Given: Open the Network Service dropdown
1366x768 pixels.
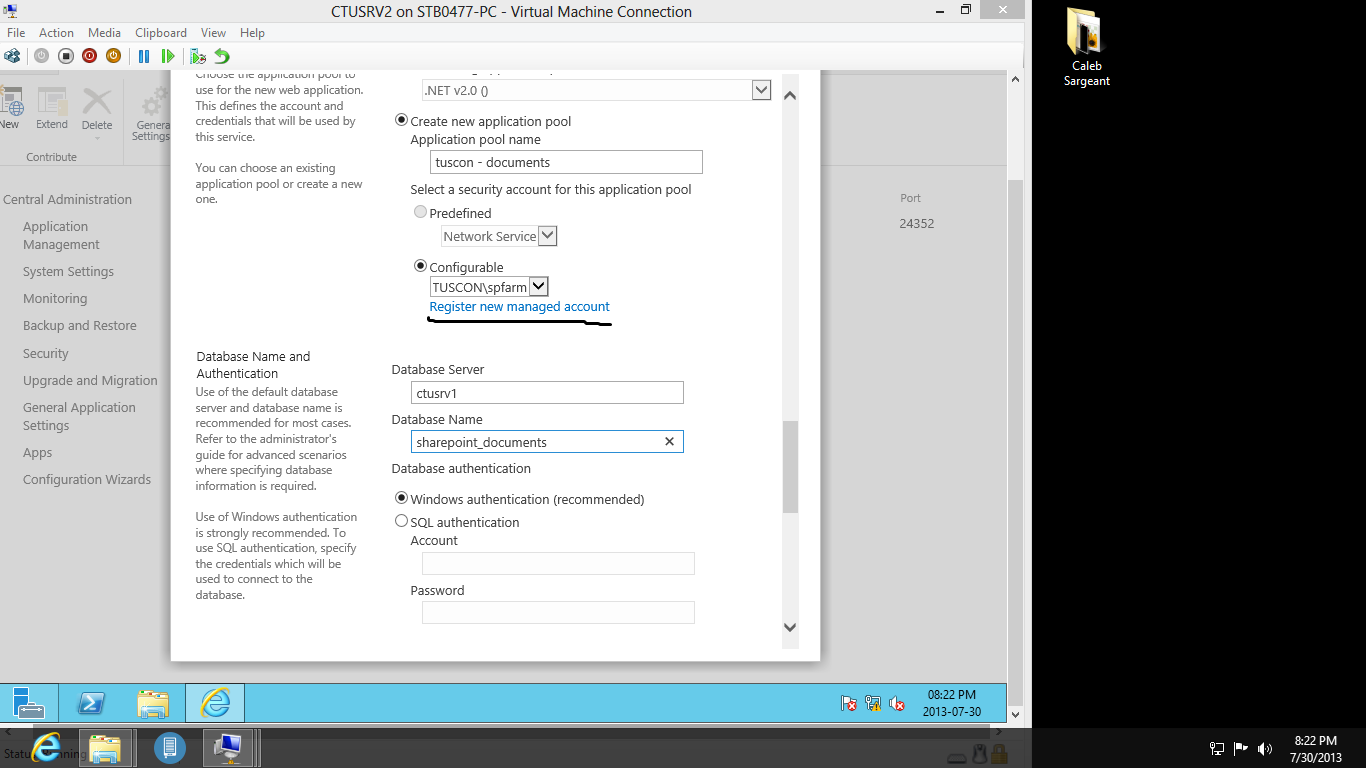Looking at the screenshot, I should coord(547,236).
